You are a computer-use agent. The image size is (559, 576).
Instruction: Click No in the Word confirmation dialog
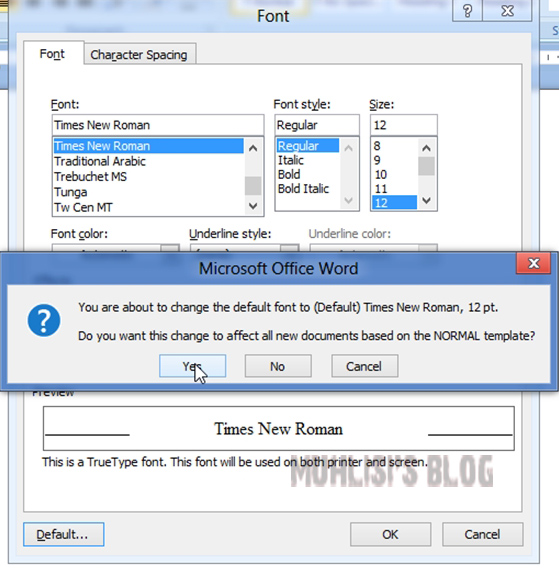pos(278,366)
